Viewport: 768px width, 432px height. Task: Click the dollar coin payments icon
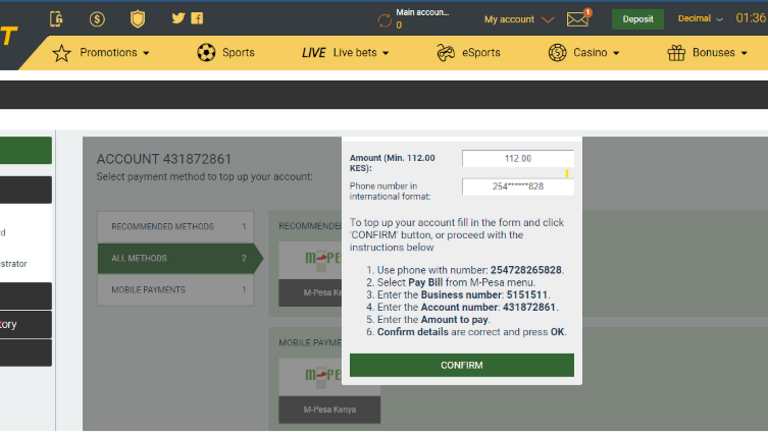(97, 19)
